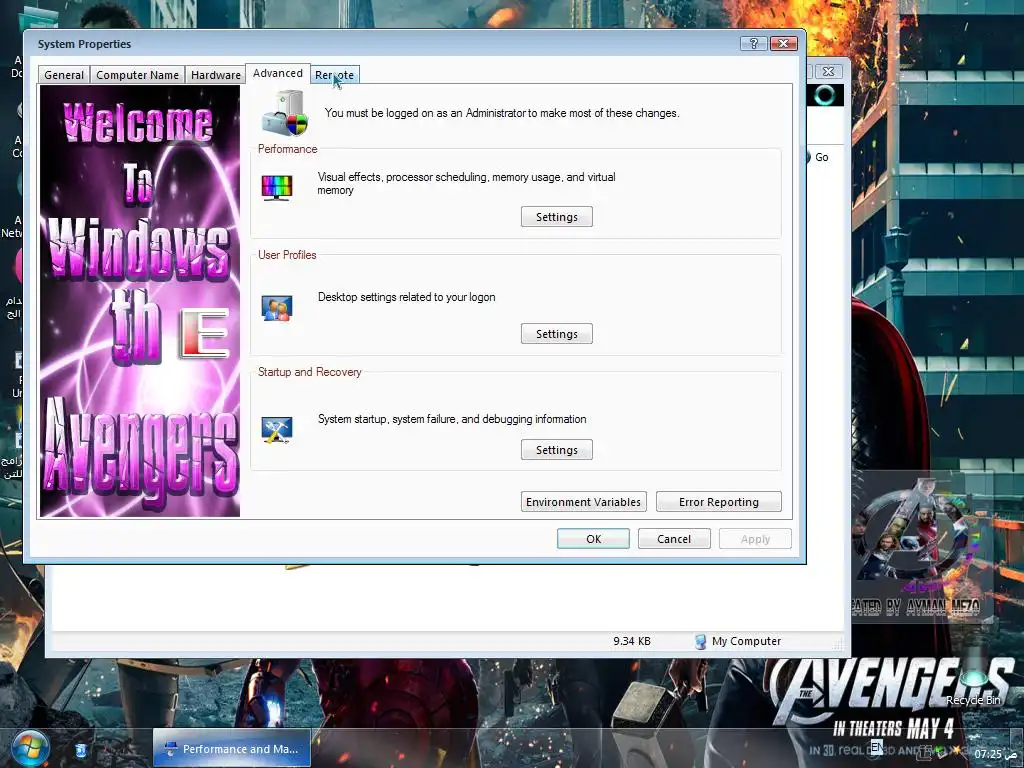
Task: Click the Welcome to Windows Avengers banner
Action: (x=140, y=301)
